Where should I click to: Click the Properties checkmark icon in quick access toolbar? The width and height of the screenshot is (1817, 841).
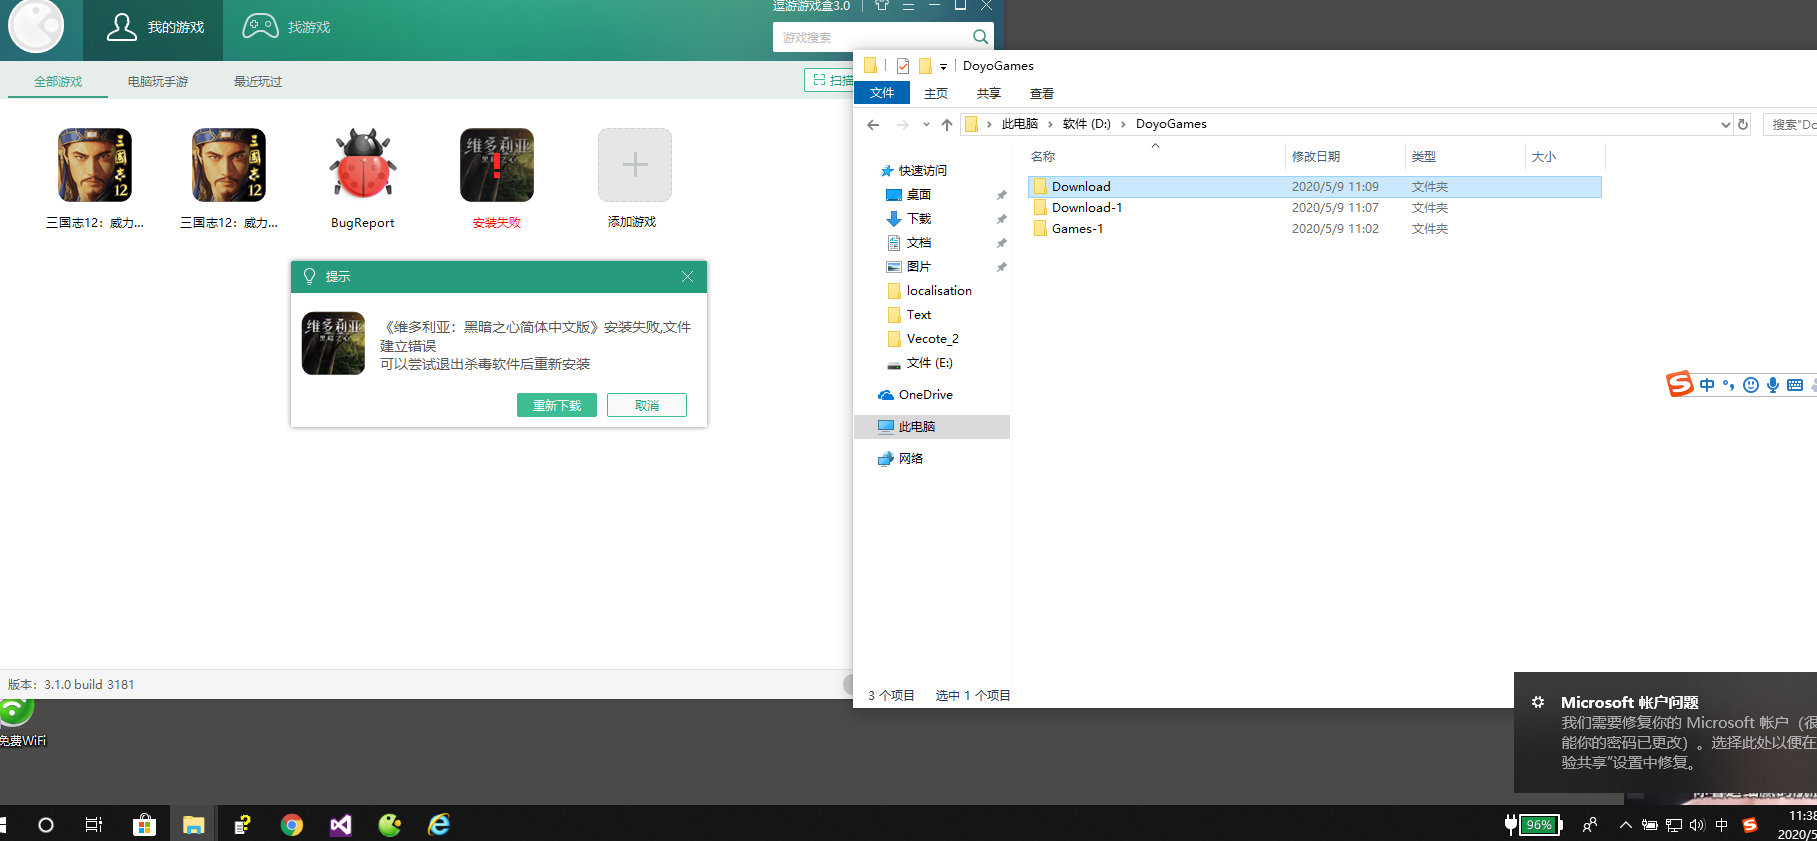click(x=903, y=66)
